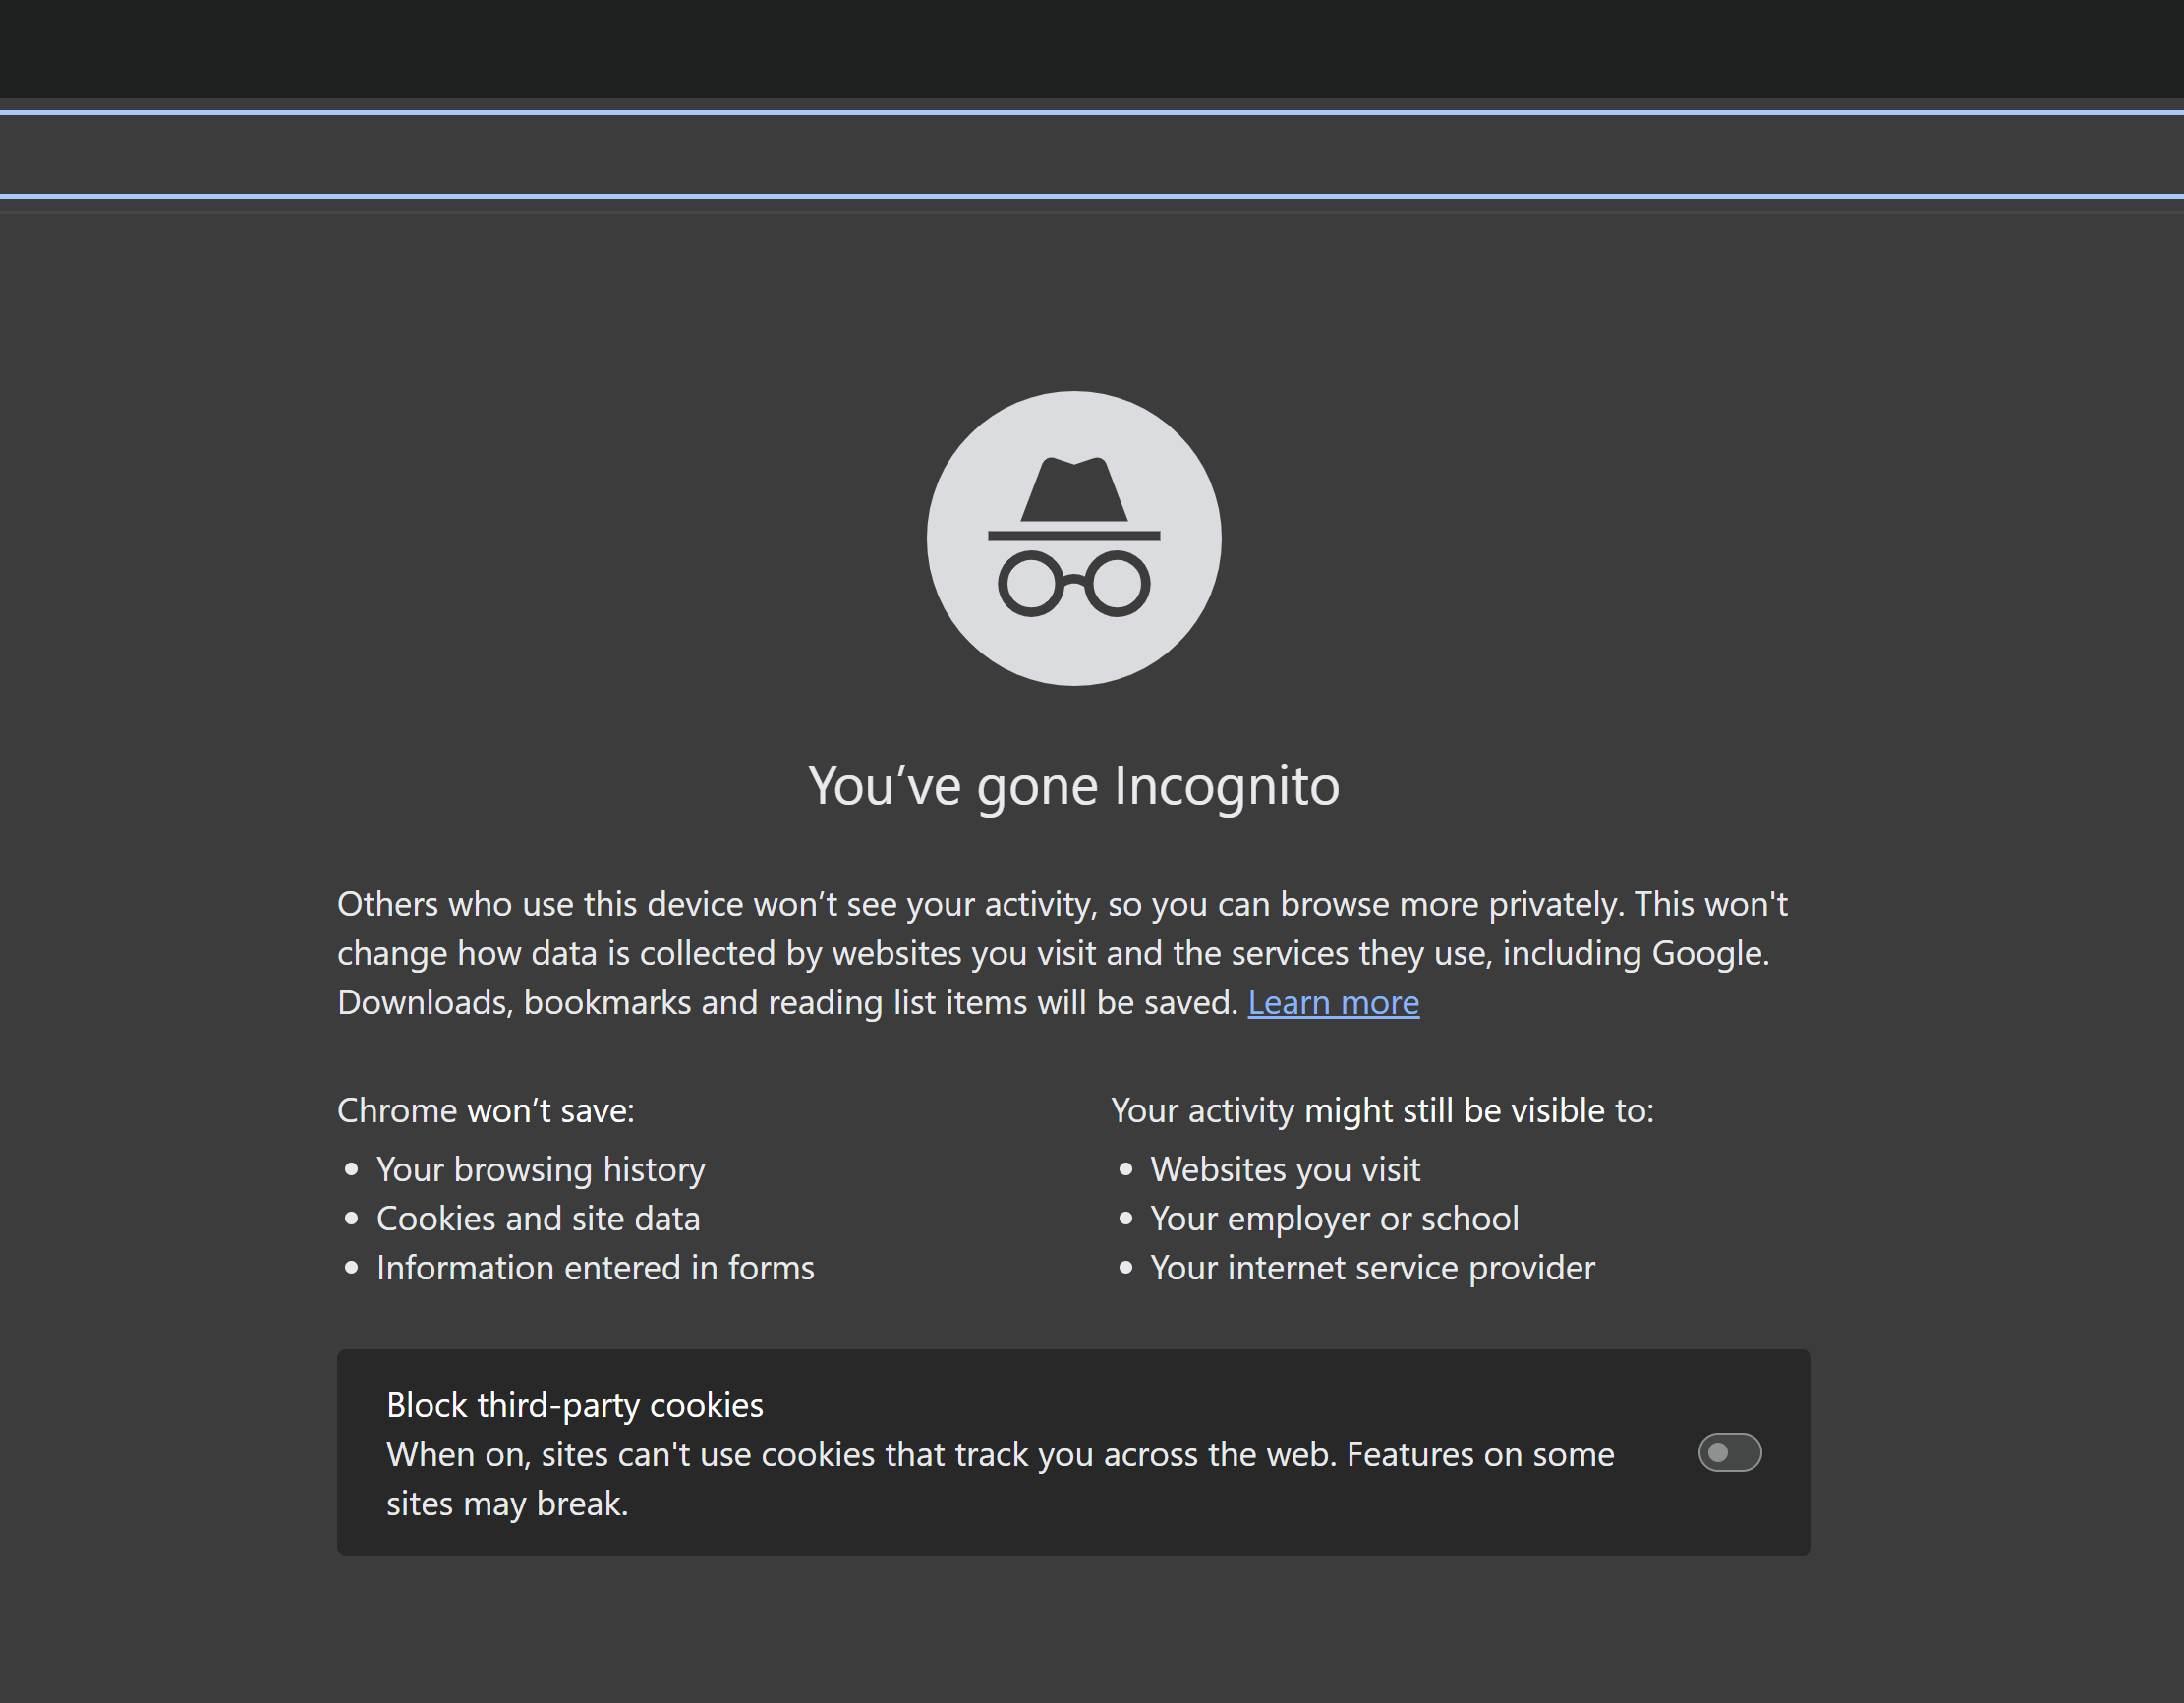Select "Your employer or school" list item
The image size is (2184, 1703).
[1334, 1218]
